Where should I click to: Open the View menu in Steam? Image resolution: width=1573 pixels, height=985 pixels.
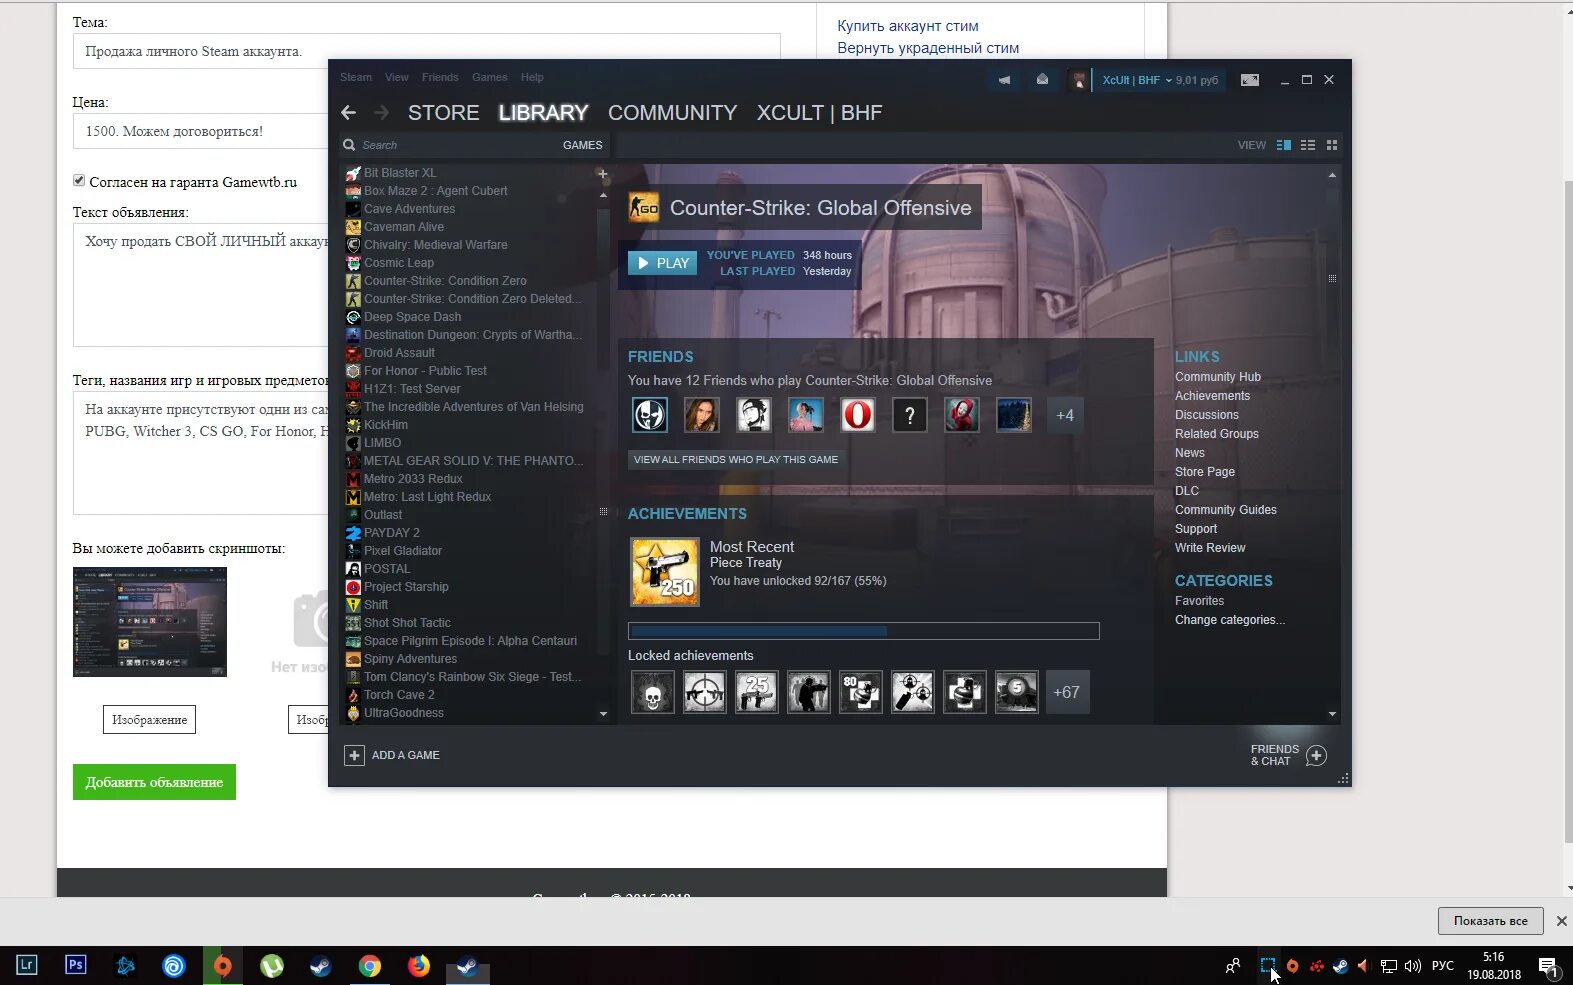pyautogui.click(x=397, y=77)
